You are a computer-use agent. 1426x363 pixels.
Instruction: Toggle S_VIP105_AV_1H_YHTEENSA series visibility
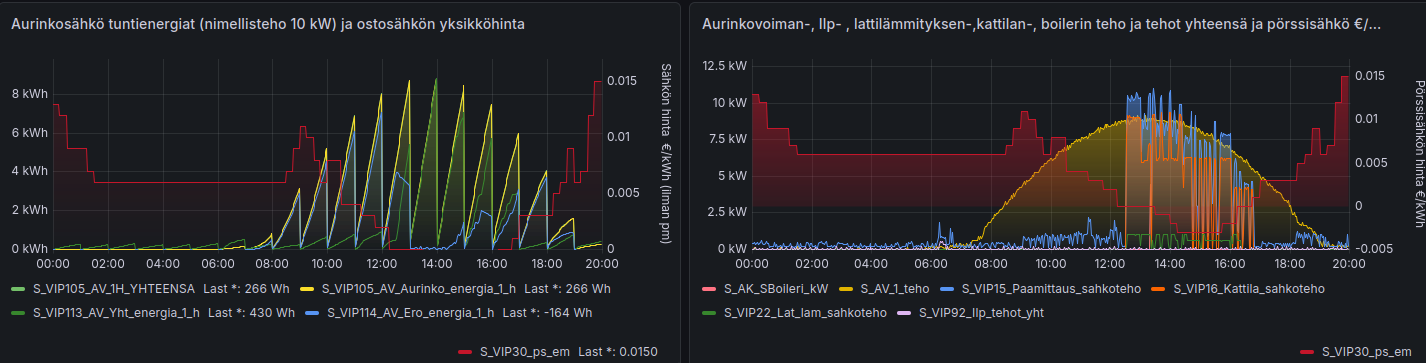[x=114, y=288]
